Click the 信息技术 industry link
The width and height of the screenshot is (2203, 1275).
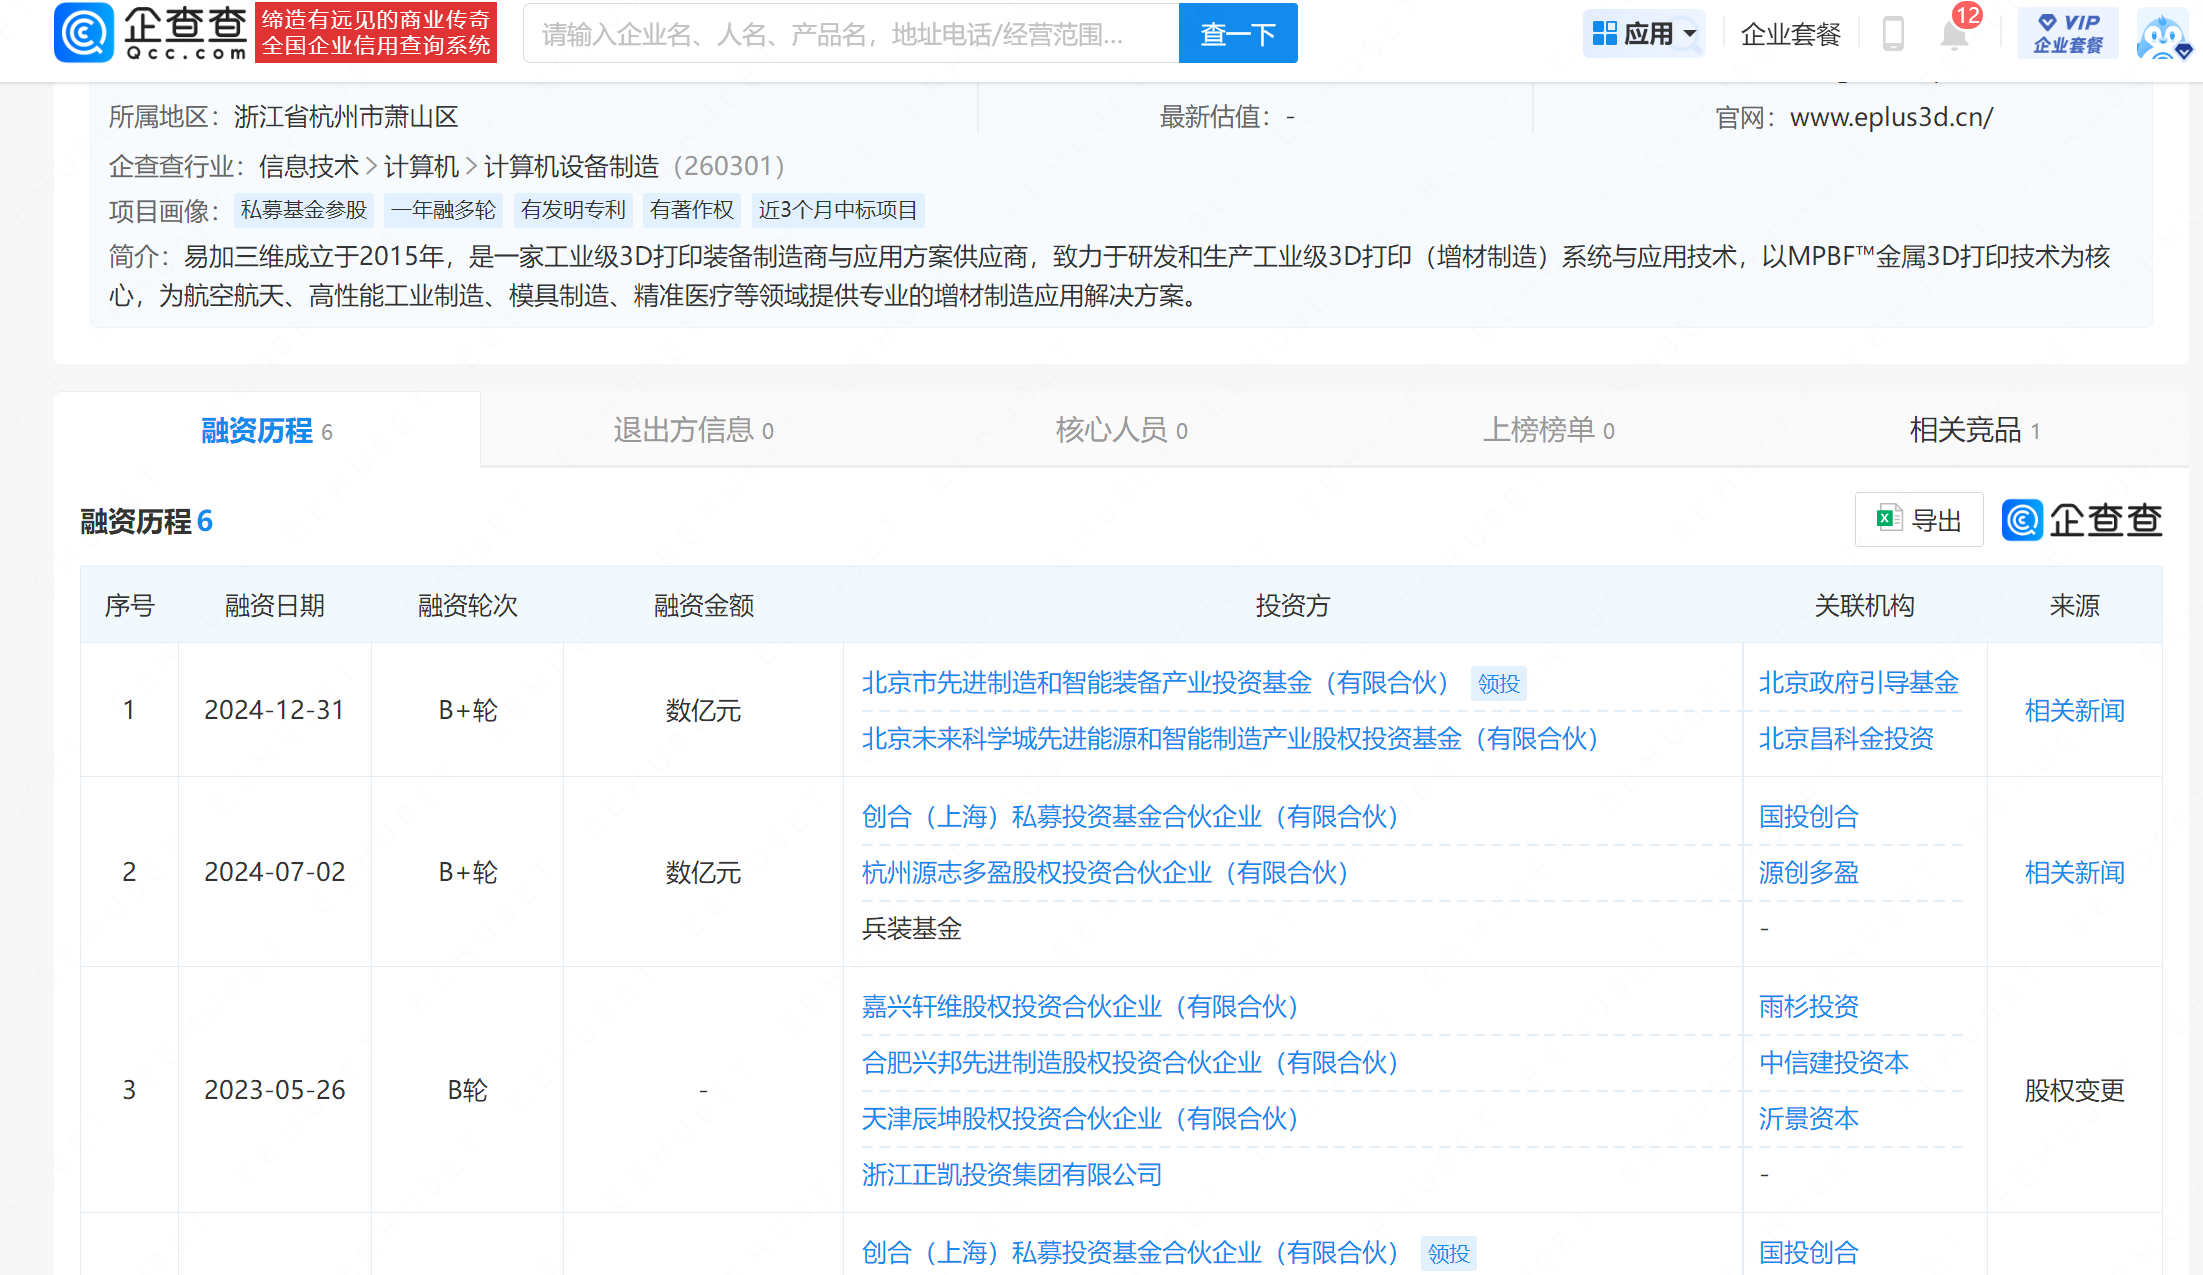(x=308, y=166)
